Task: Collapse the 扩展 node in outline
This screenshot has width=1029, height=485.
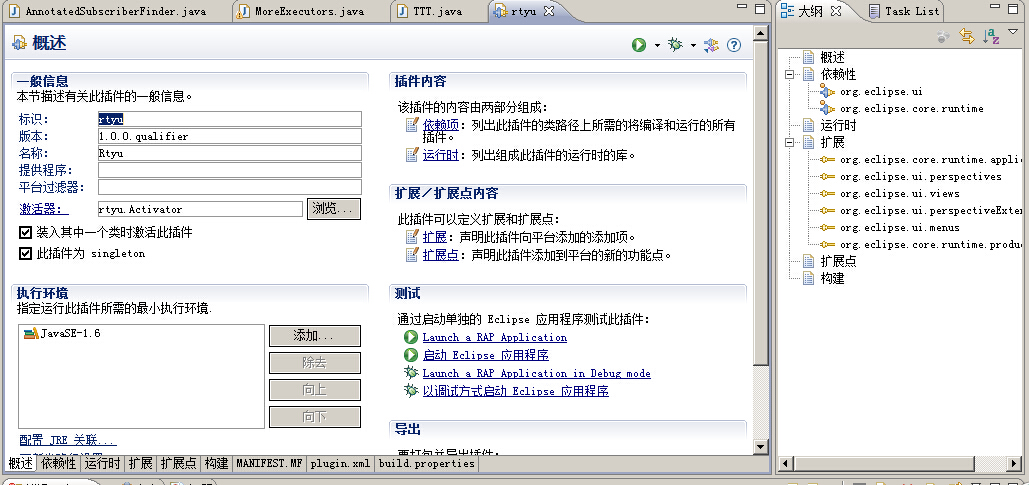Action: (790, 142)
